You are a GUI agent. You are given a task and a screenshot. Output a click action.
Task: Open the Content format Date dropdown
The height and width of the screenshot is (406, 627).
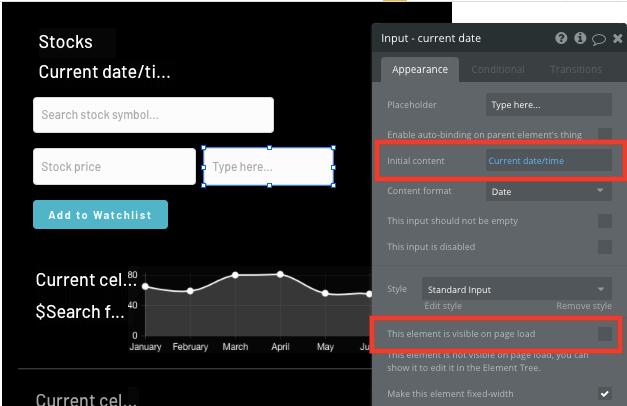[549, 191]
